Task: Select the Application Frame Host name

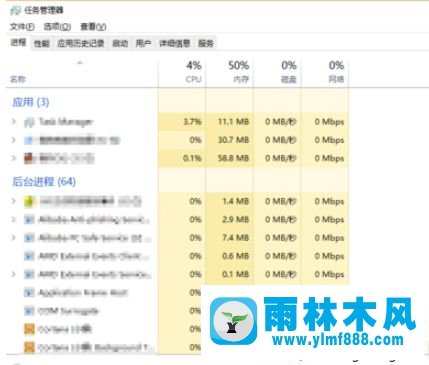Action: coord(83,293)
